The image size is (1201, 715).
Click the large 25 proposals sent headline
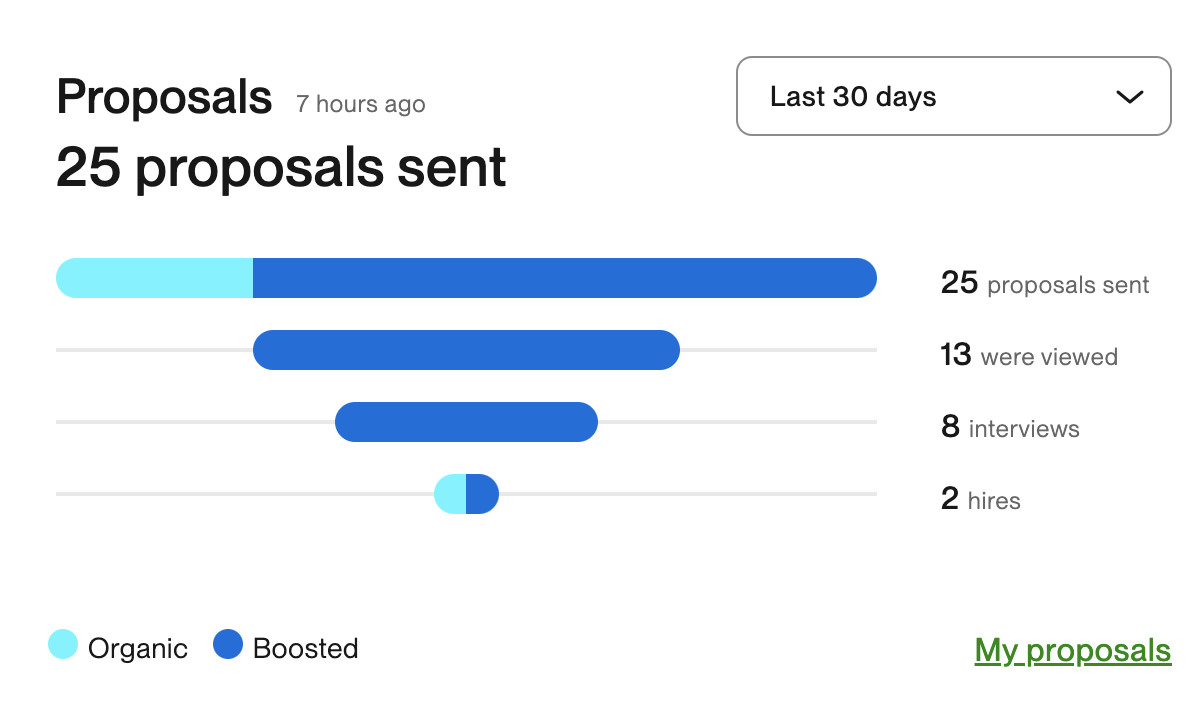click(x=281, y=167)
